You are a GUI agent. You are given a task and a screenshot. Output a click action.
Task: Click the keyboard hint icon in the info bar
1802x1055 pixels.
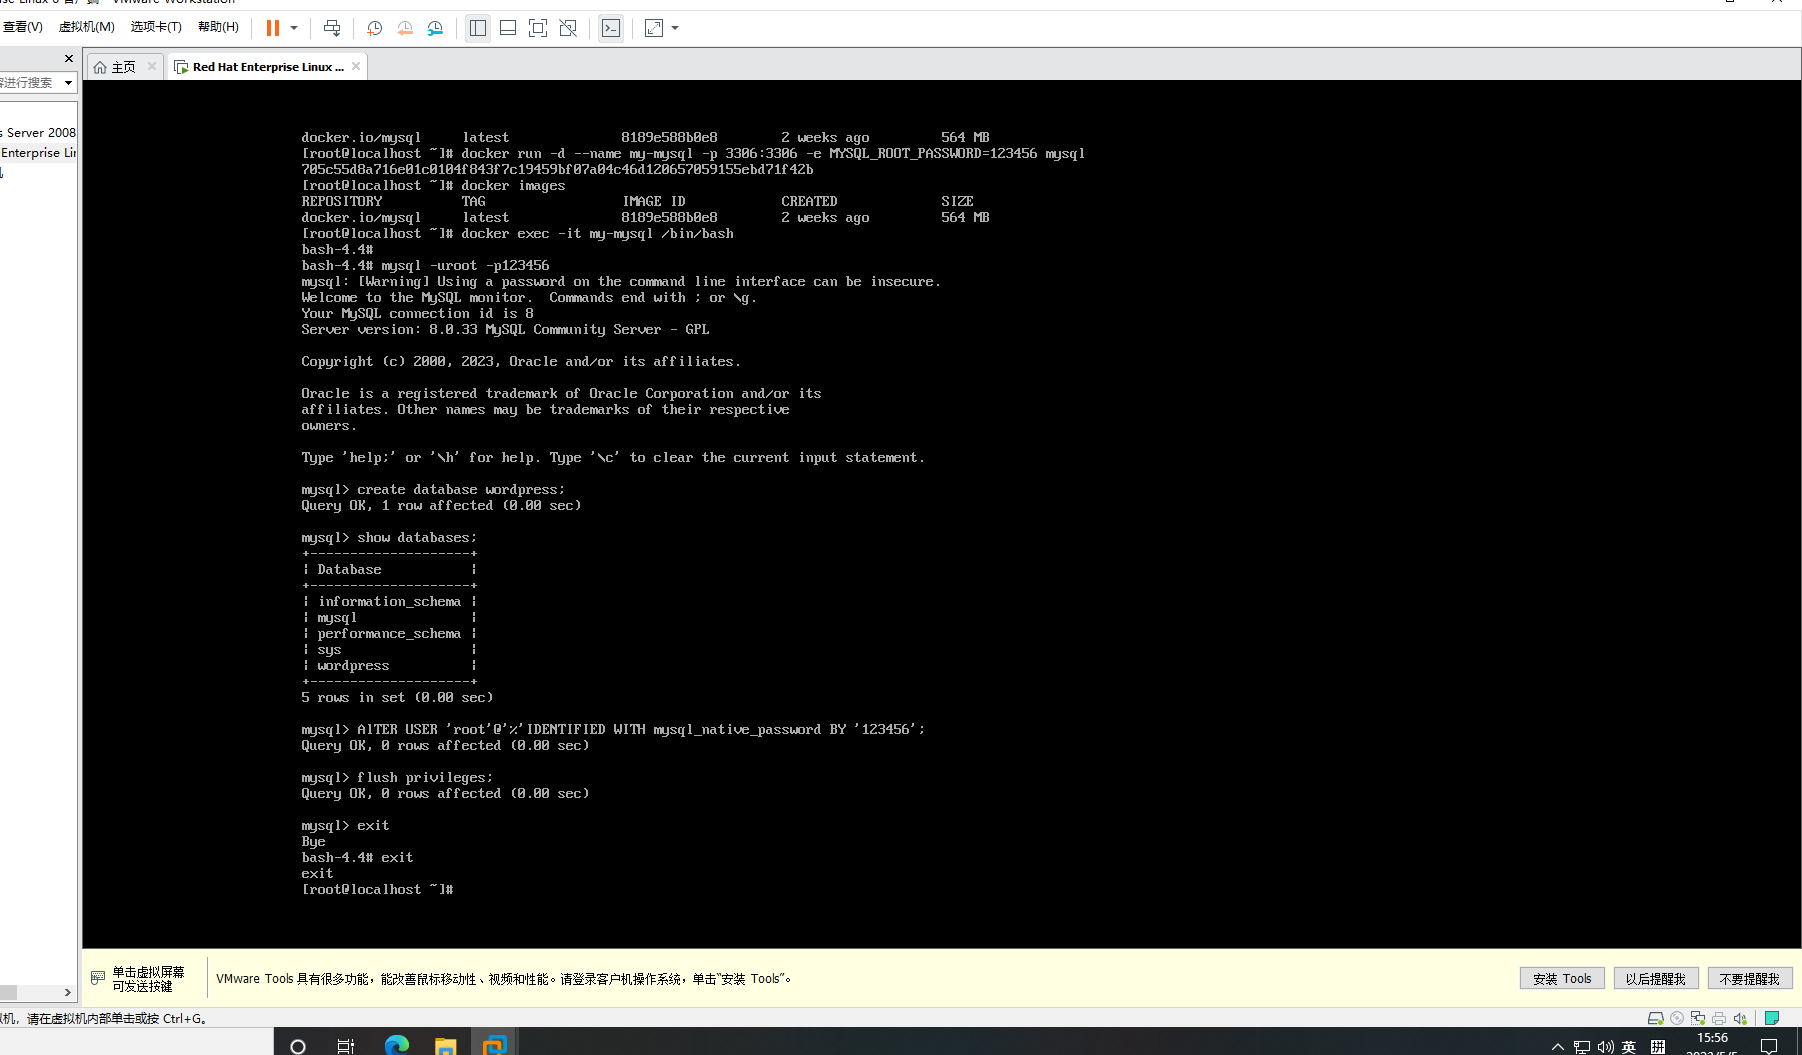click(x=98, y=978)
